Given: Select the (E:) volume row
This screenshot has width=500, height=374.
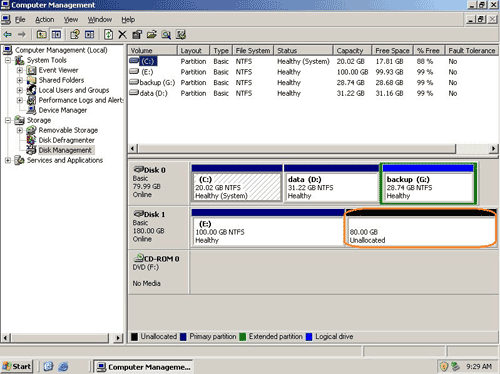Looking at the screenshot, I should click(x=313, y=72).
